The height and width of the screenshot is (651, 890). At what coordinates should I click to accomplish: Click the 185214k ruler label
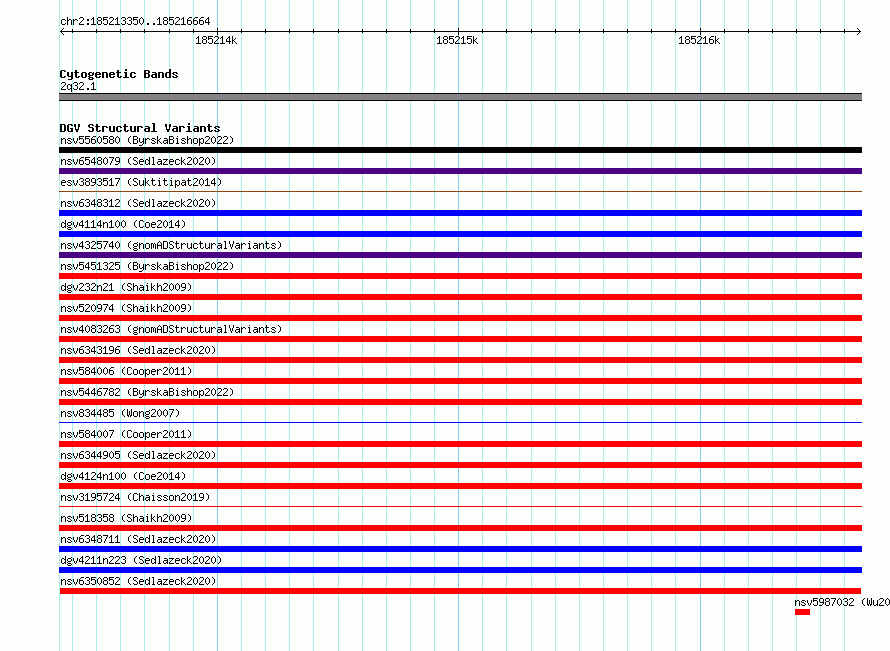[216, 40]
